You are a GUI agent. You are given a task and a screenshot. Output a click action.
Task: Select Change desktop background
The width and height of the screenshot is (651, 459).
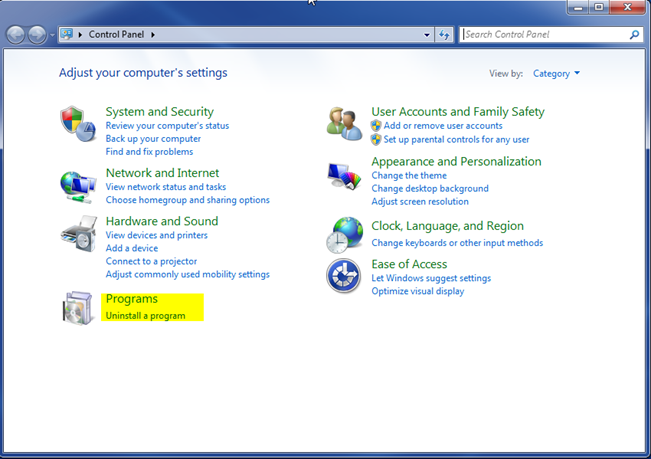[x=430, y=189]
